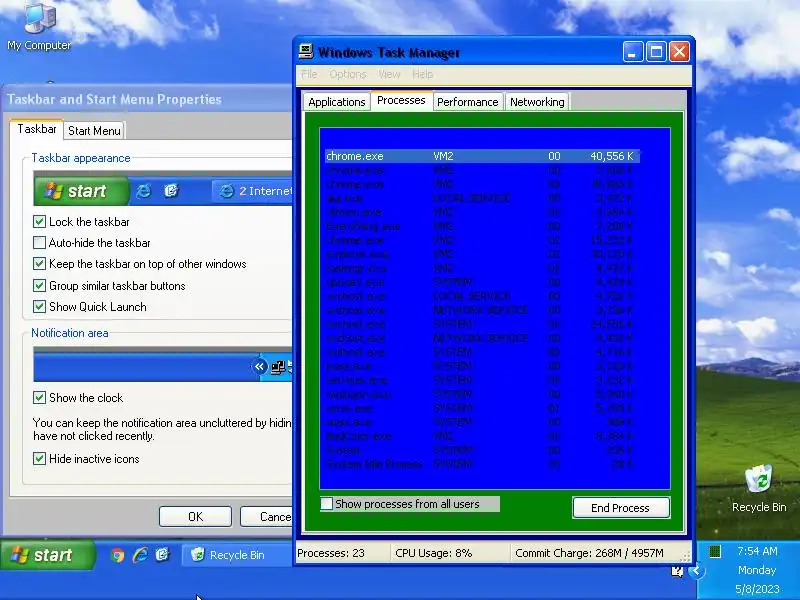Switch to the Start Menu tab
The image size is (800, 600).
[94, 131]
